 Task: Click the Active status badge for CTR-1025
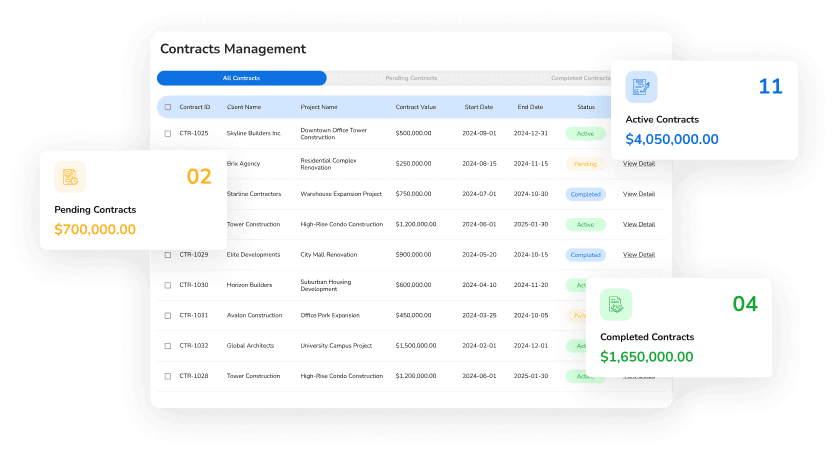[585, 133]
